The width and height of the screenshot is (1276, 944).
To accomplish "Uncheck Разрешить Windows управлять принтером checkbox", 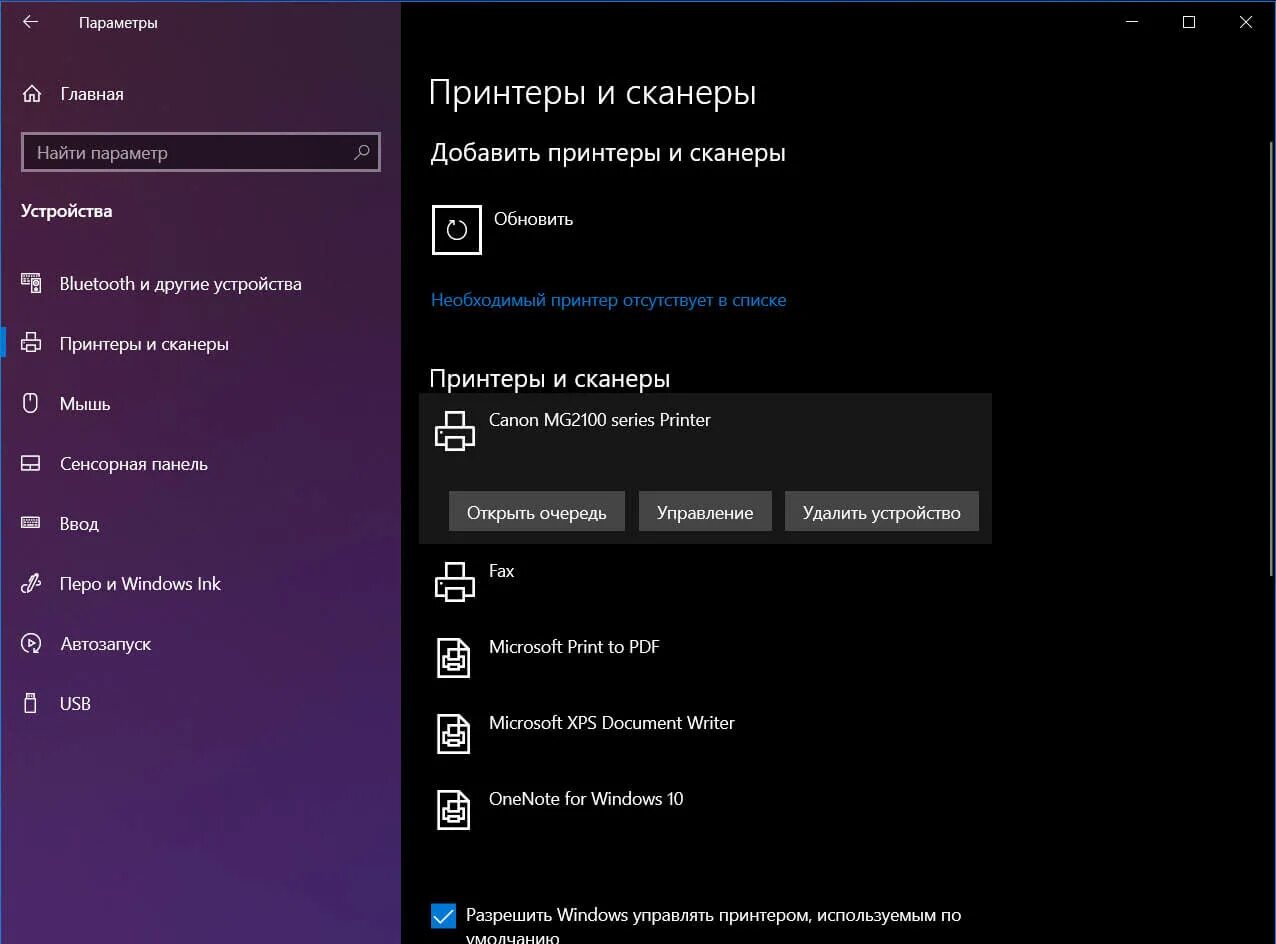I will [443, 916].
